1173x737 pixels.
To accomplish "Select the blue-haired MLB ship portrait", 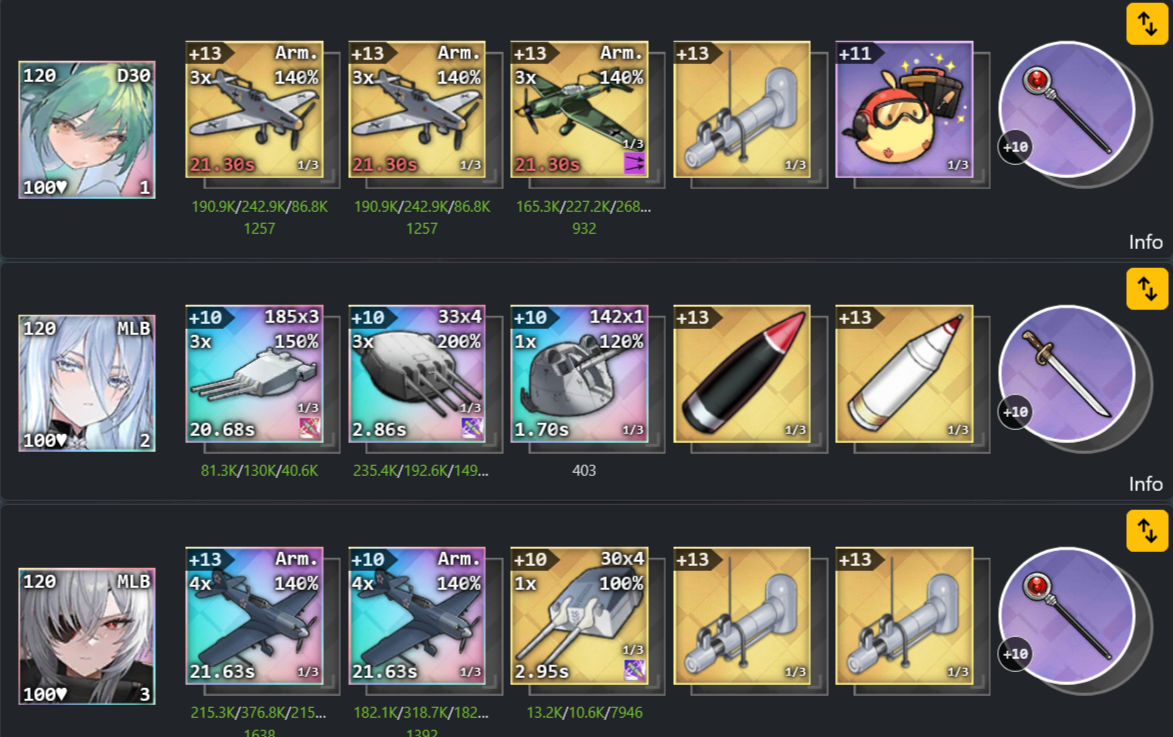I will pos(87,383).
